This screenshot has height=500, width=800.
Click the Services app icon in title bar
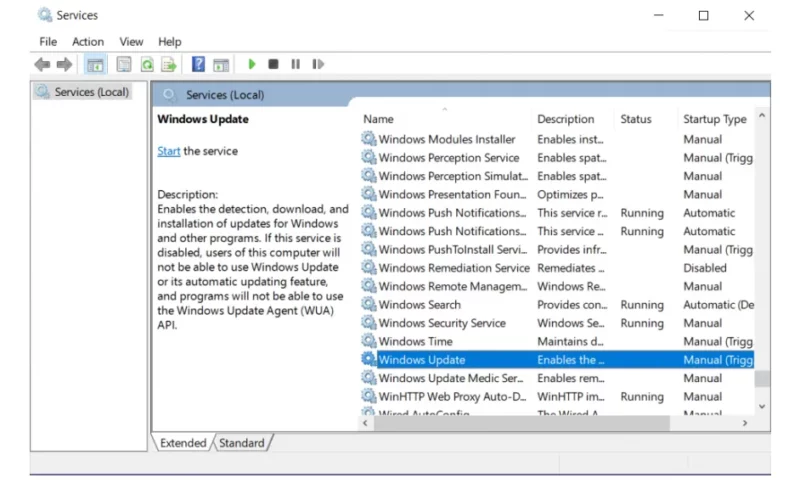point(45,15)
